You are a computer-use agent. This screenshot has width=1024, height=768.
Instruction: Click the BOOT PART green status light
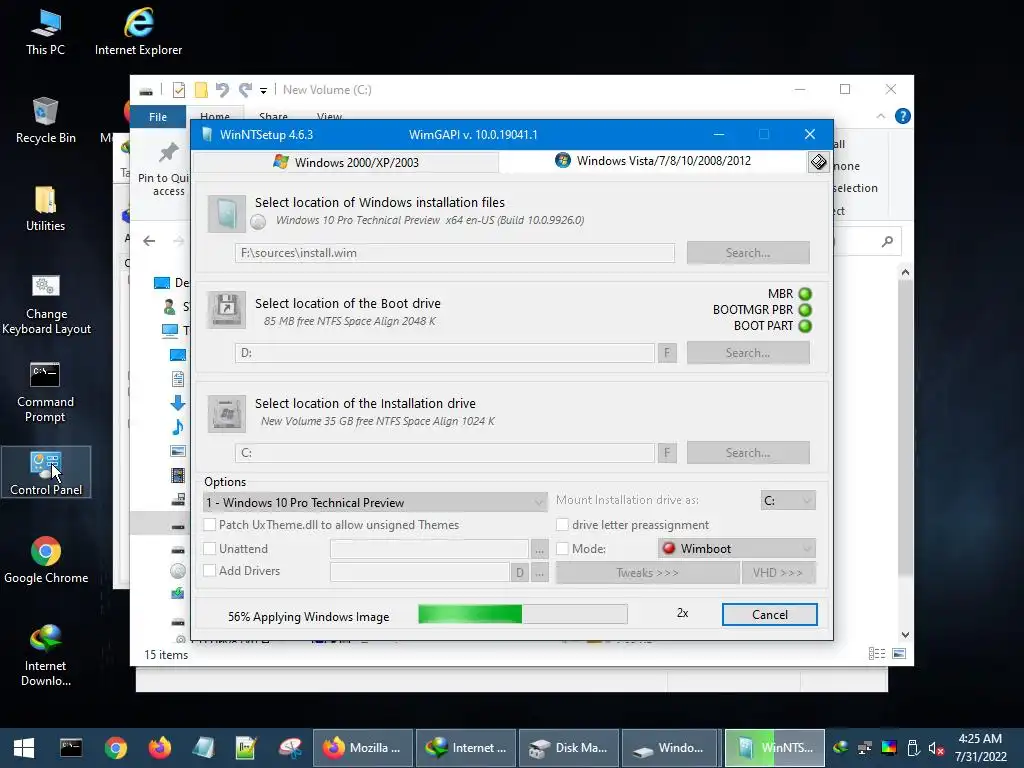tap(805, 326)
